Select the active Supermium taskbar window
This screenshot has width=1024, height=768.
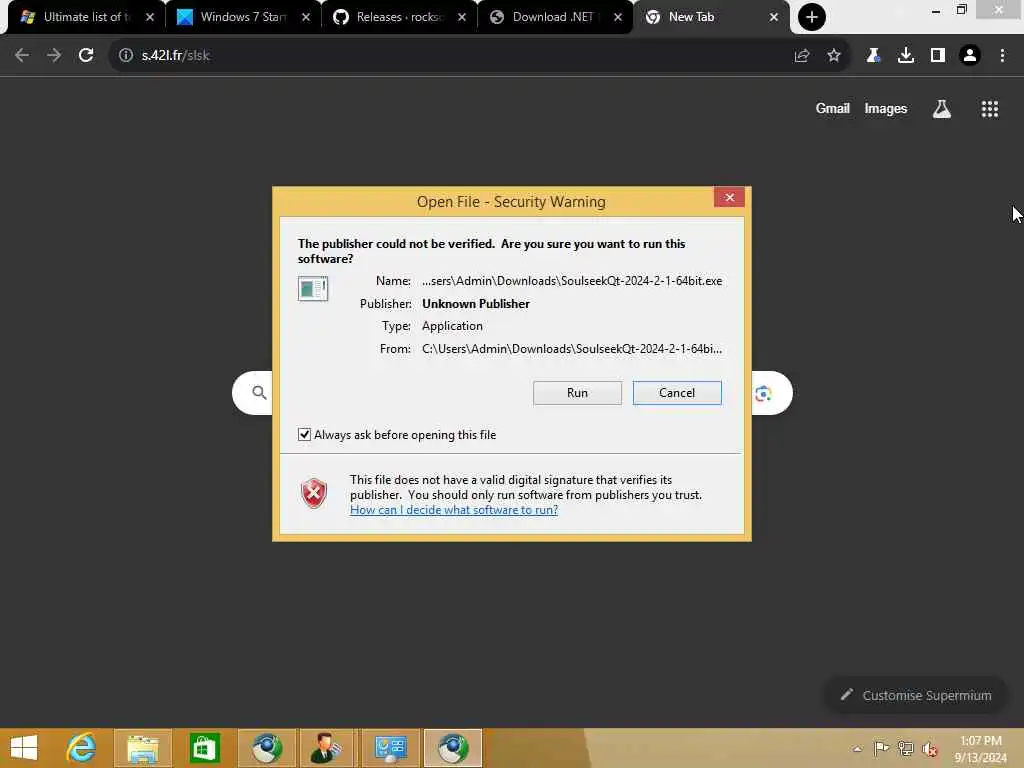pos(453,748)
